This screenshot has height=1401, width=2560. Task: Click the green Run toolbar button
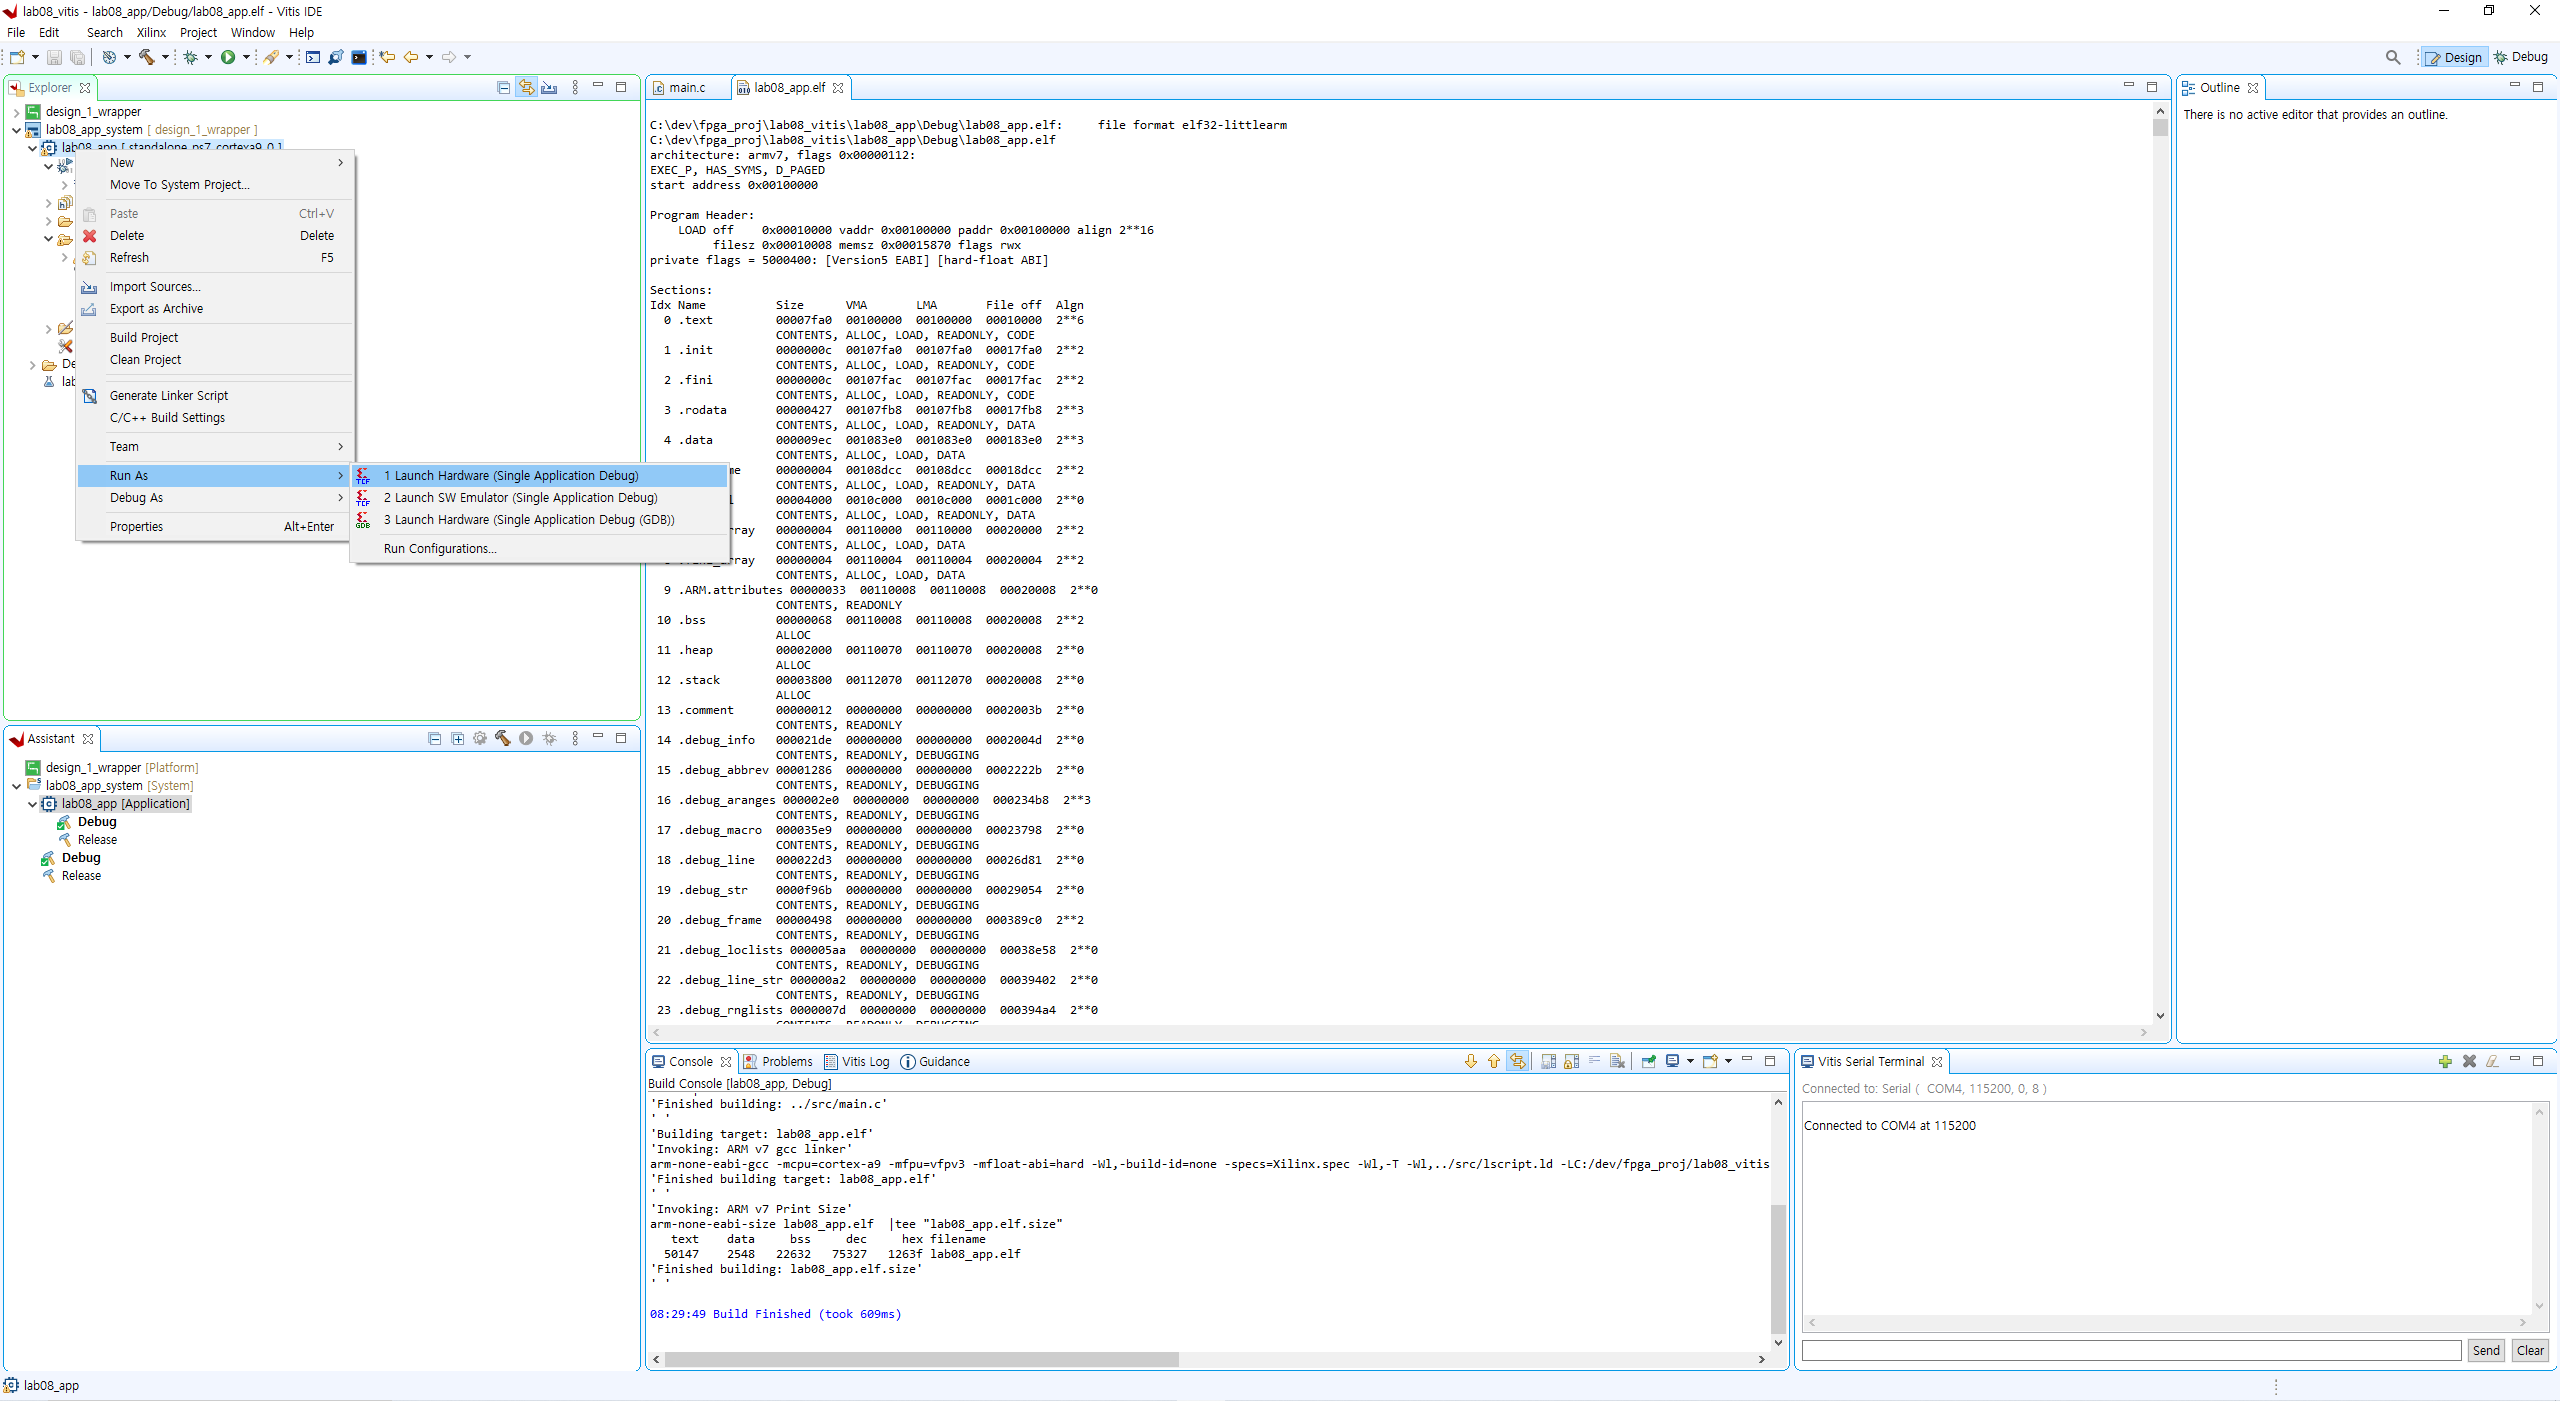coord(228,57)
